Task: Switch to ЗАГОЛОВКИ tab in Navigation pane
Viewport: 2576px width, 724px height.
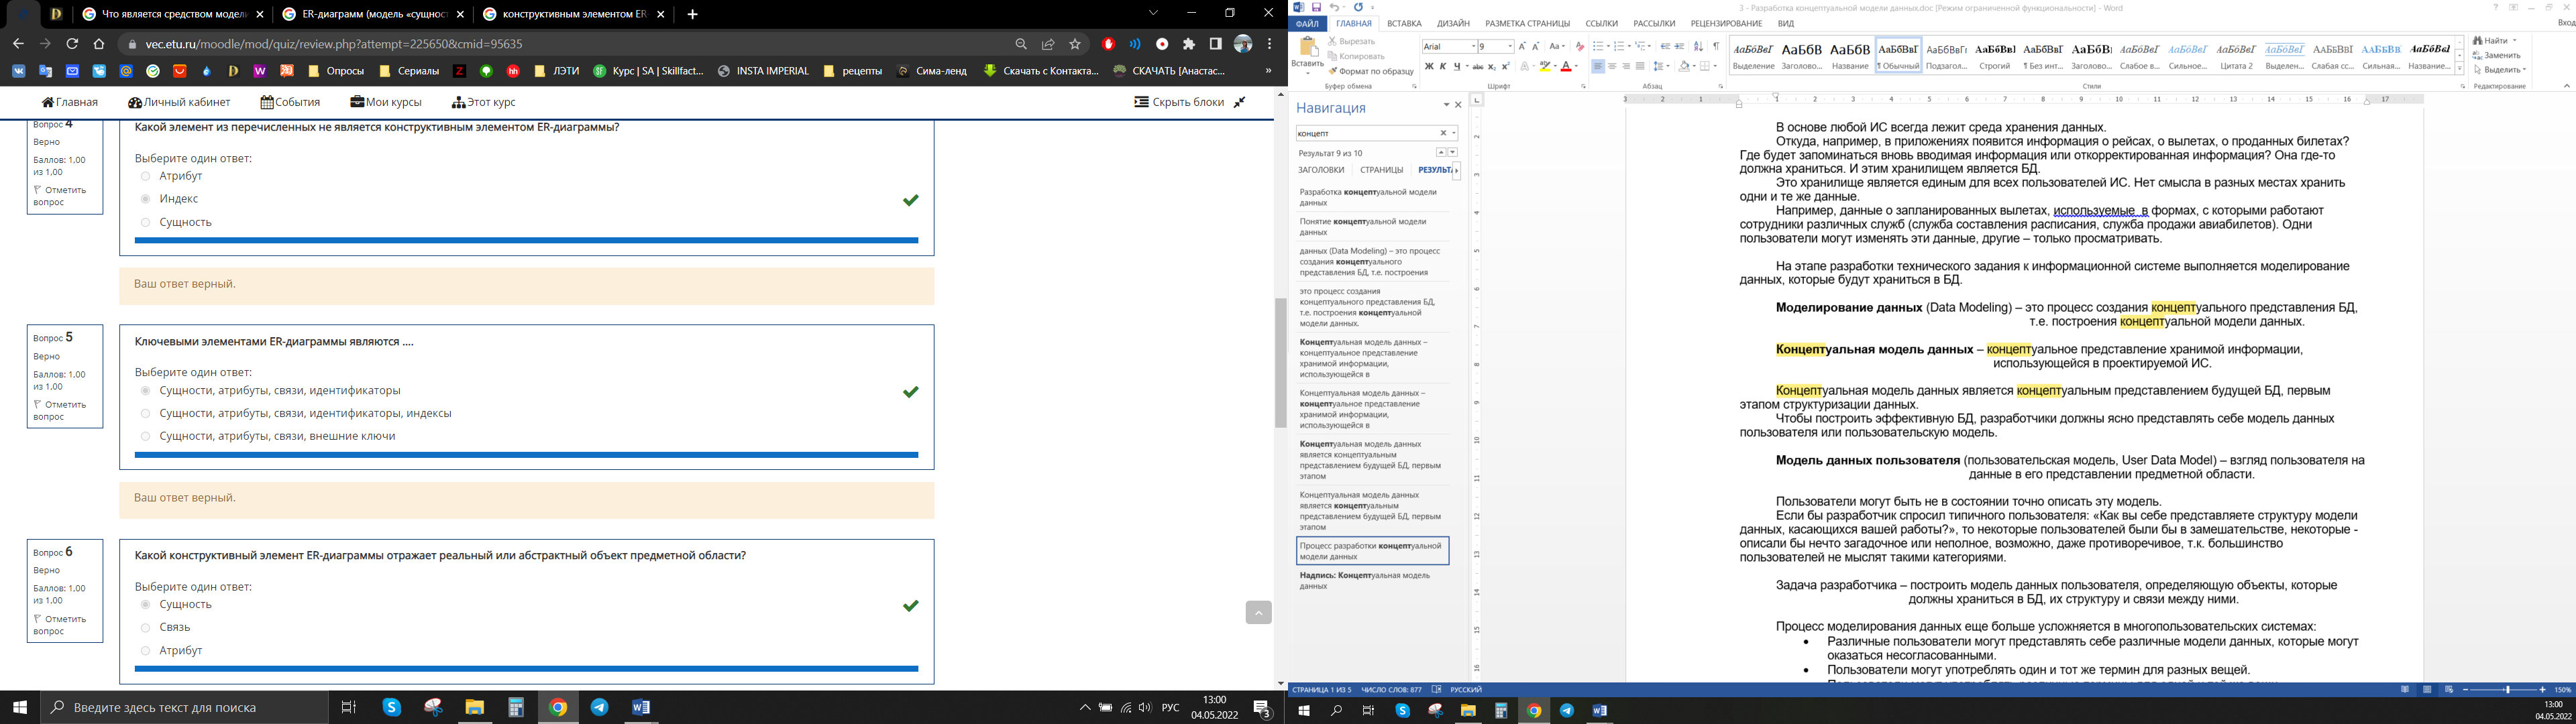Action: pyautogui.click(x=1321, y=170)
